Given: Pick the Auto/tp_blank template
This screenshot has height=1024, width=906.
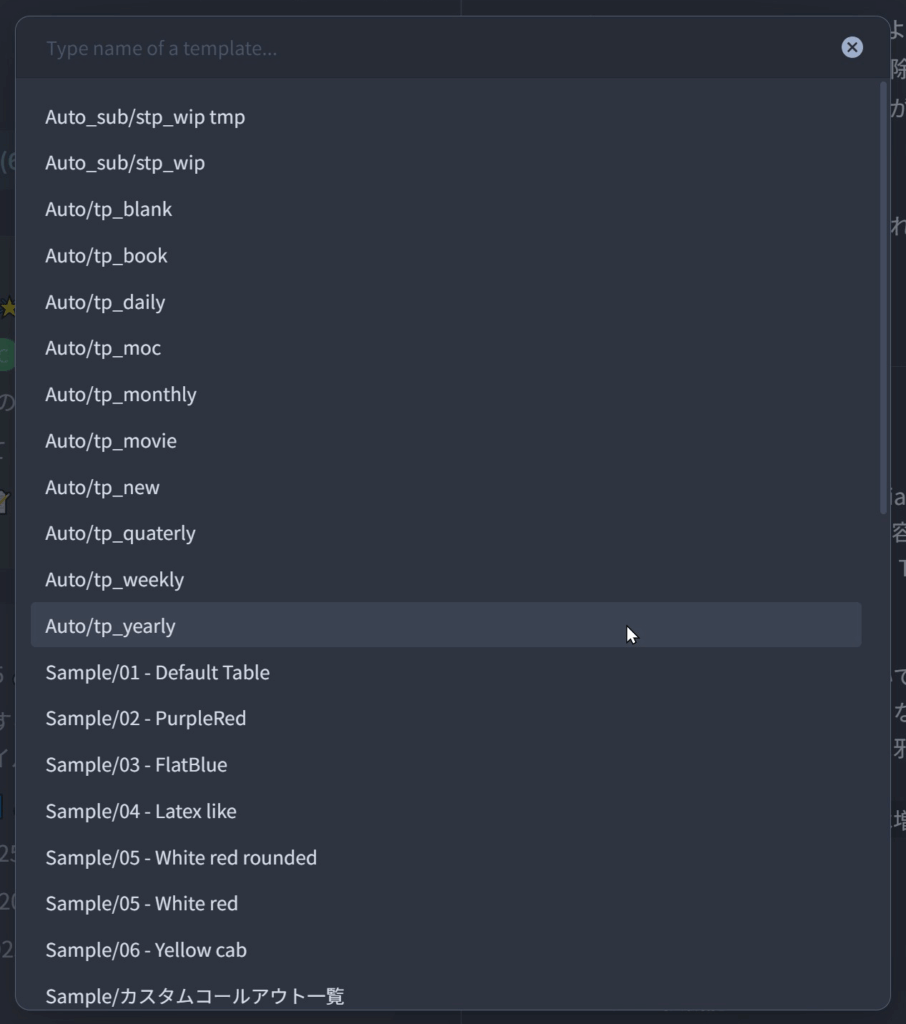Looking at the screenshot, I should (x=109, y=209).
